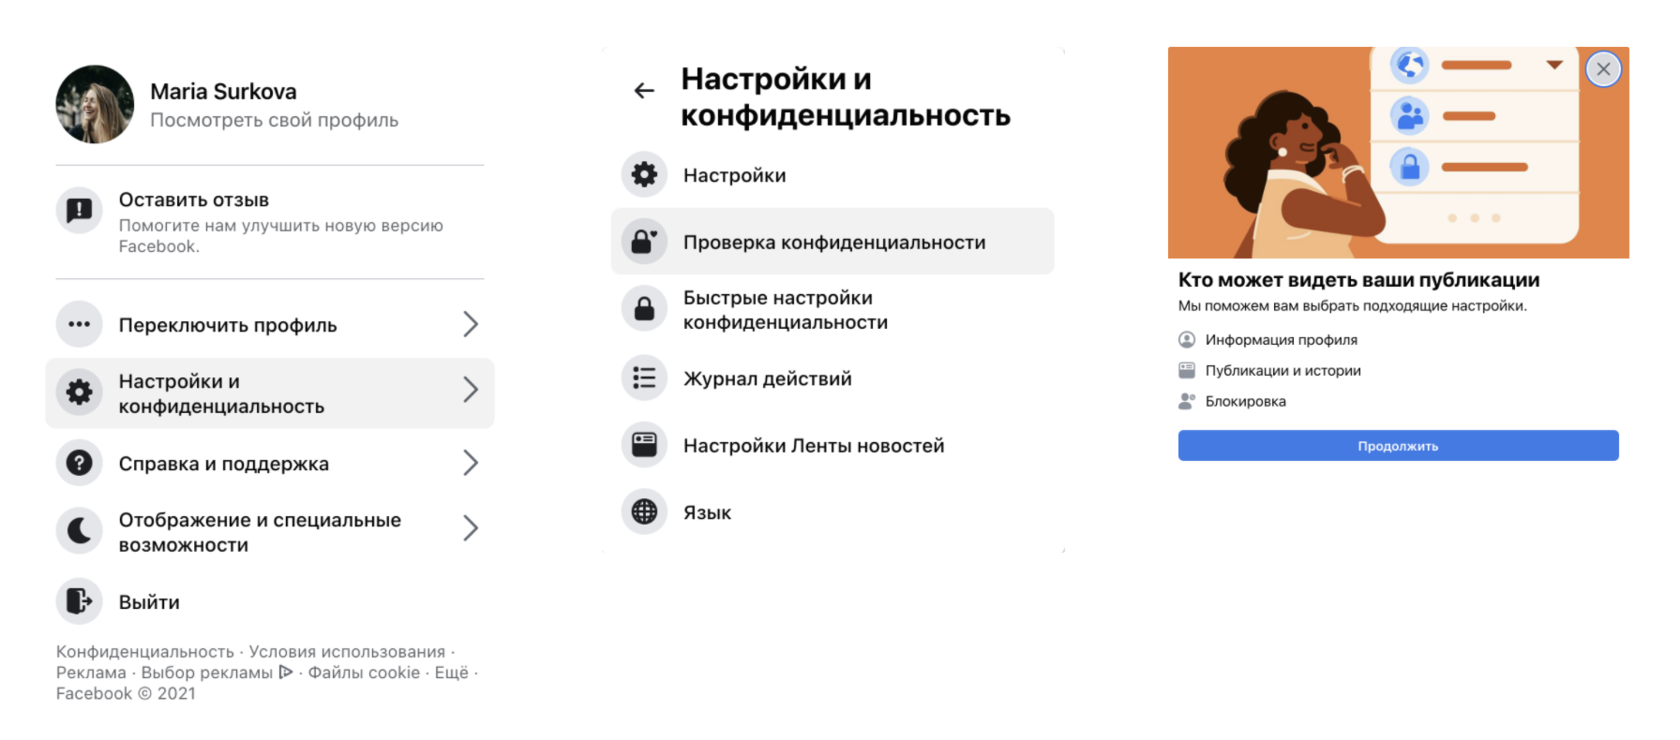Viewport: 1680px width, 740px height.
Task: Click 'Кто может видеть ваши публикации' heading
Action: (1359, 280)
